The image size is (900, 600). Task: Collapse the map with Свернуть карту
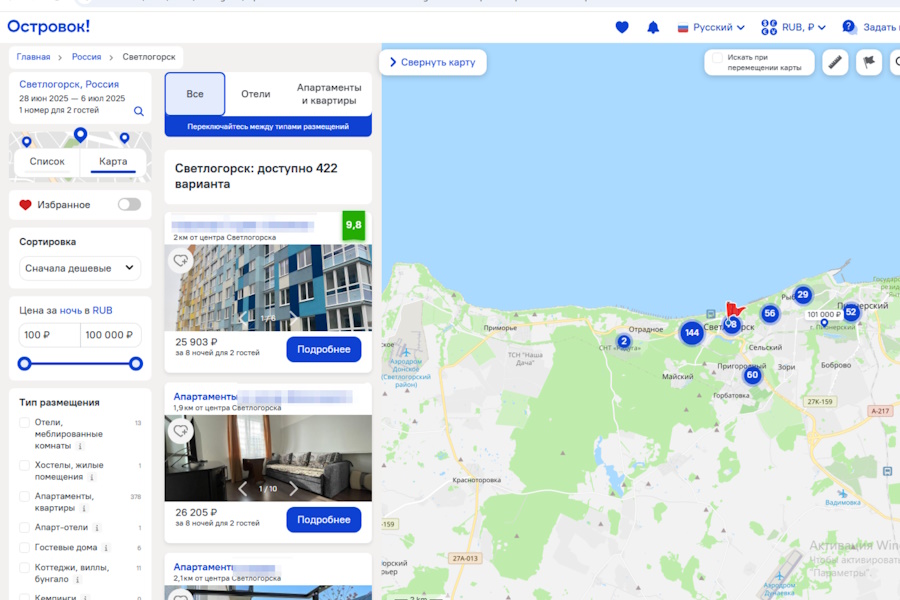click(x=433, y=62)
